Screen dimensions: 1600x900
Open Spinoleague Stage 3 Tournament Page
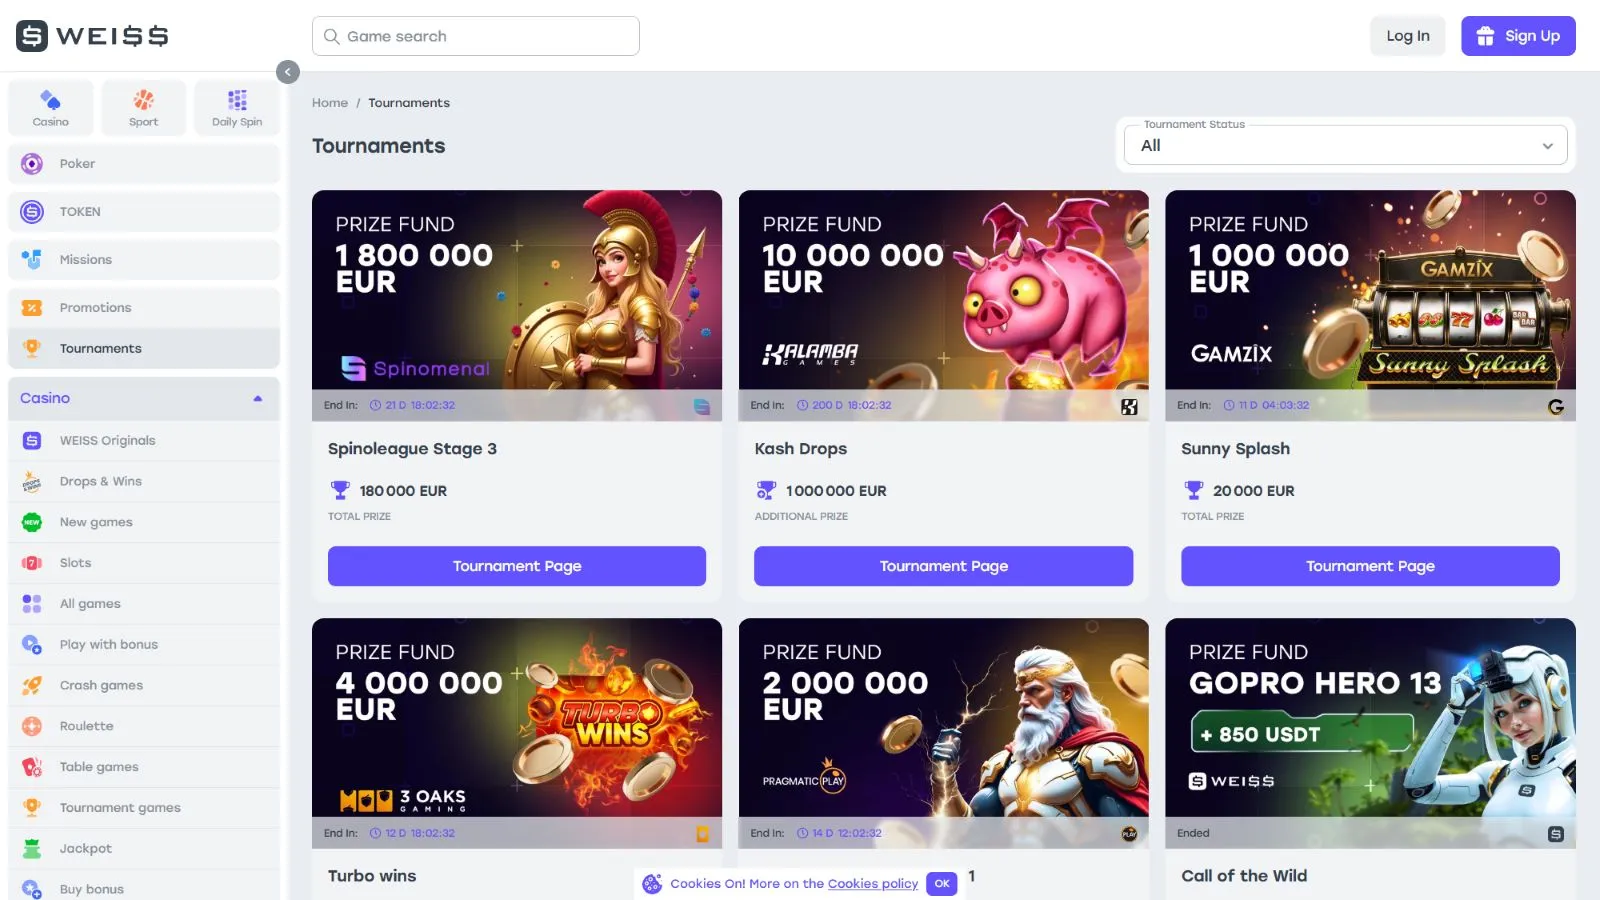[517, 566]
